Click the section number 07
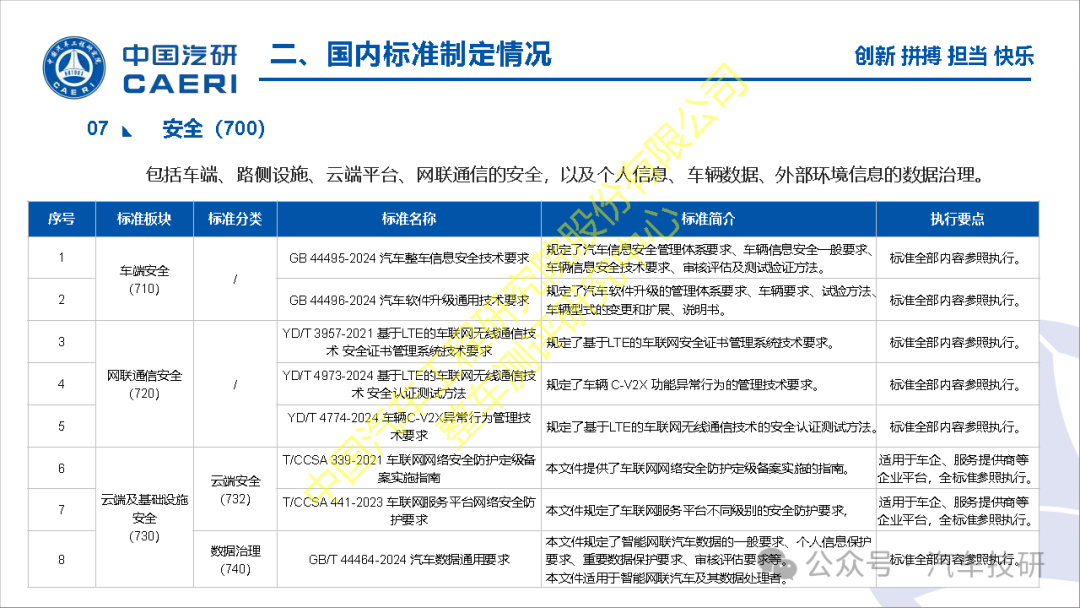Screen dimensions: 1080x608 [98, 129]
